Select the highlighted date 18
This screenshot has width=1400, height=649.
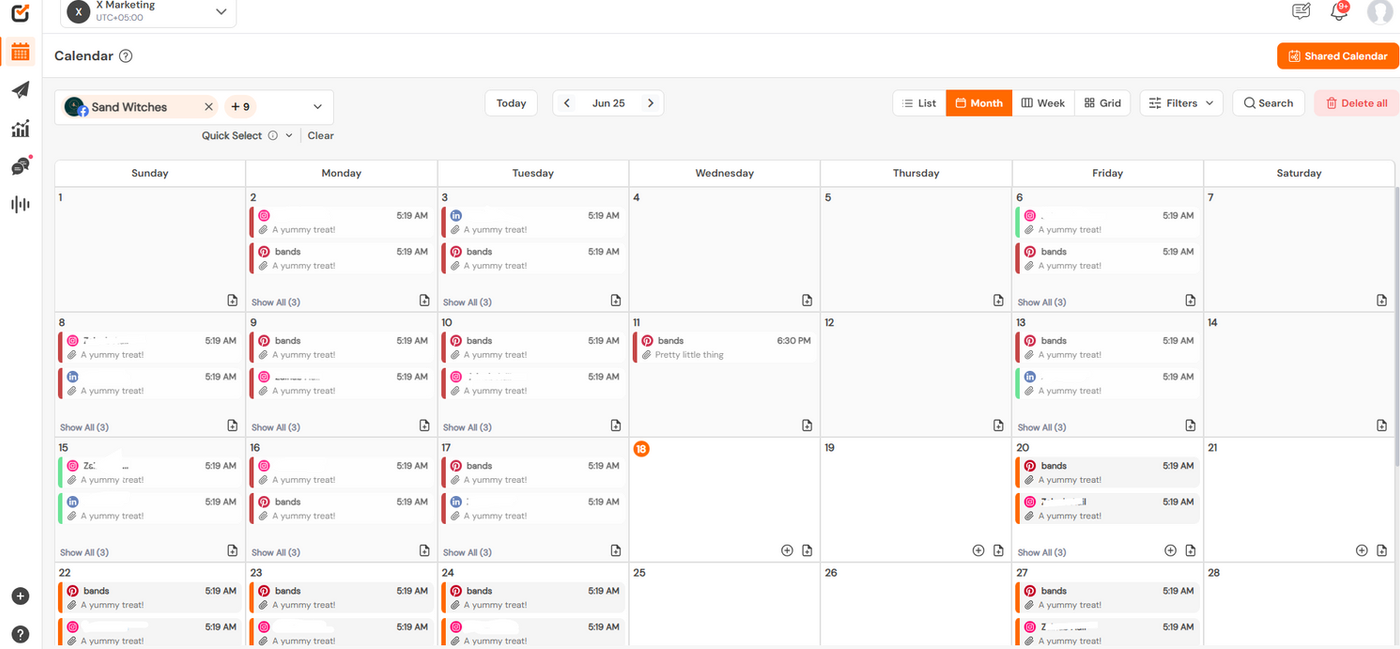[x=641, y=448]
